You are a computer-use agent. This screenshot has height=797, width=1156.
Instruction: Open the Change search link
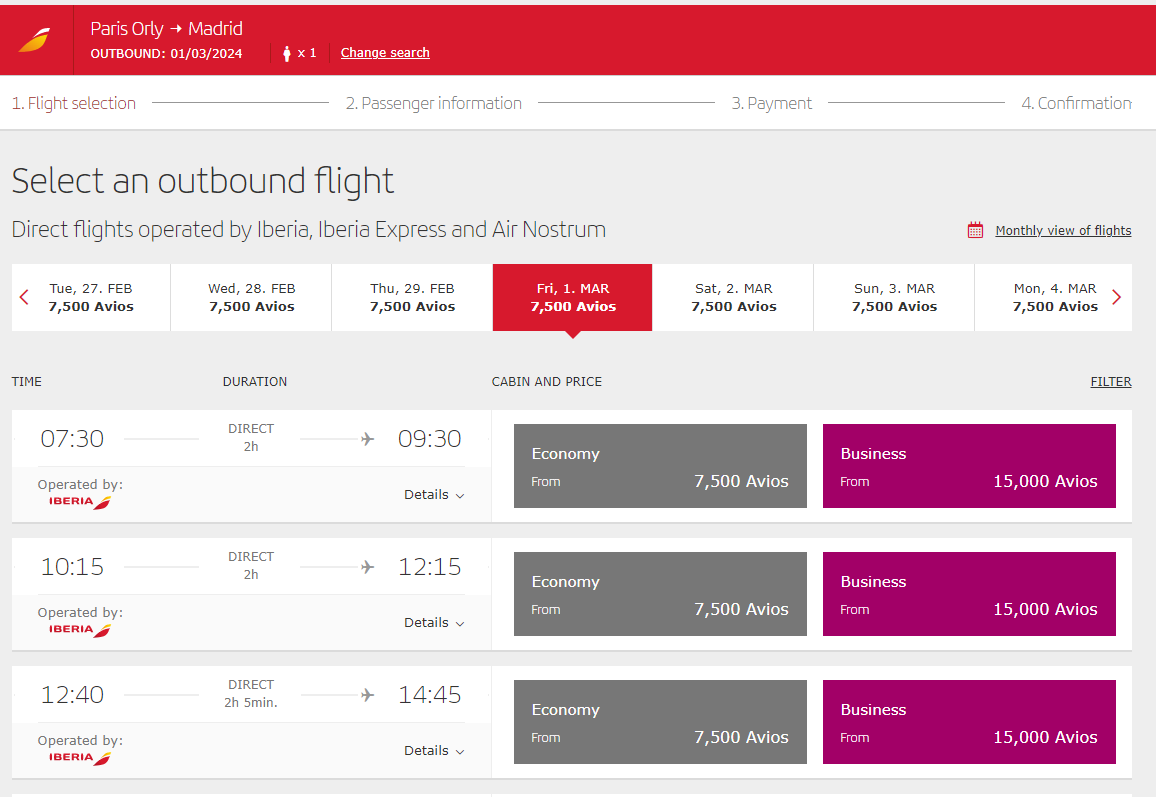385,53
